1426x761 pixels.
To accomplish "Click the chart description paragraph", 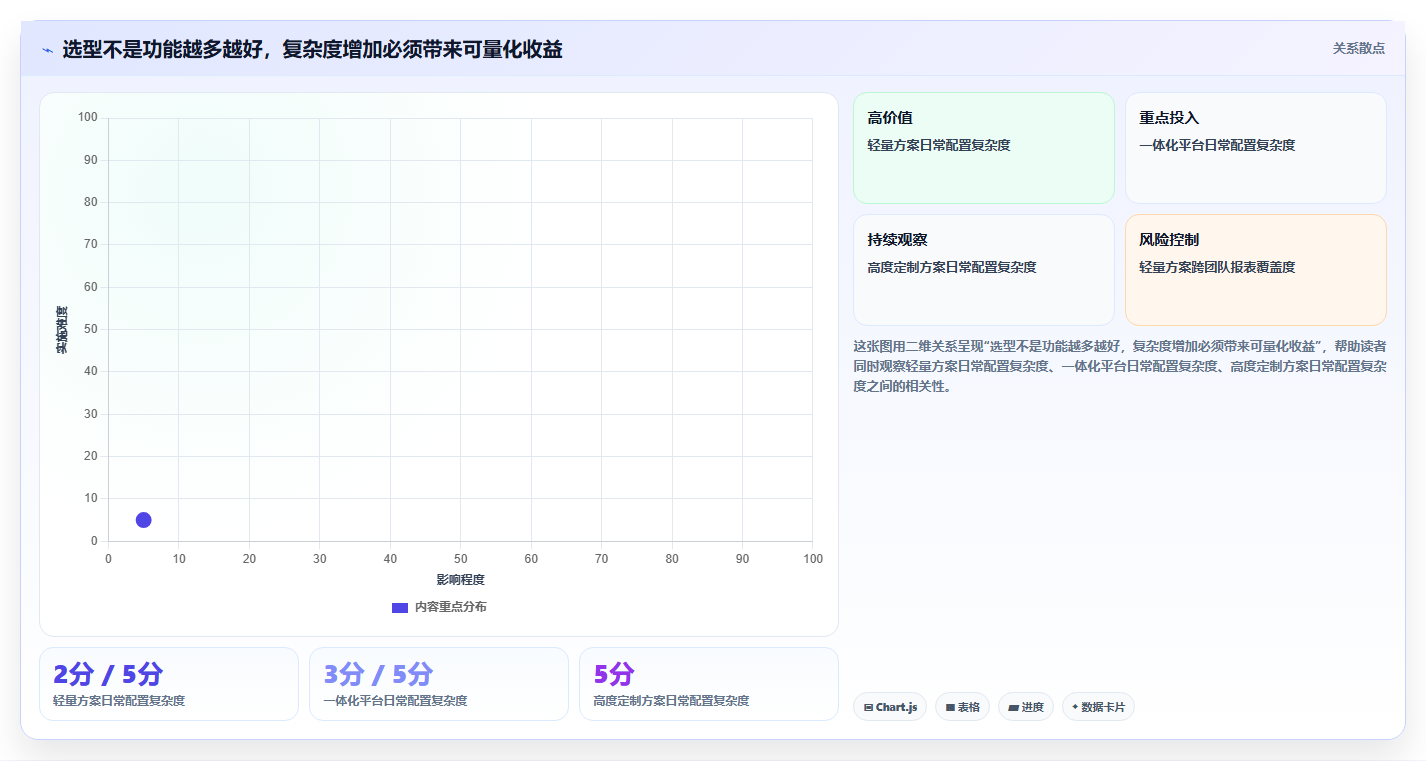I will pyautogui.click(x=1120, y=366).
